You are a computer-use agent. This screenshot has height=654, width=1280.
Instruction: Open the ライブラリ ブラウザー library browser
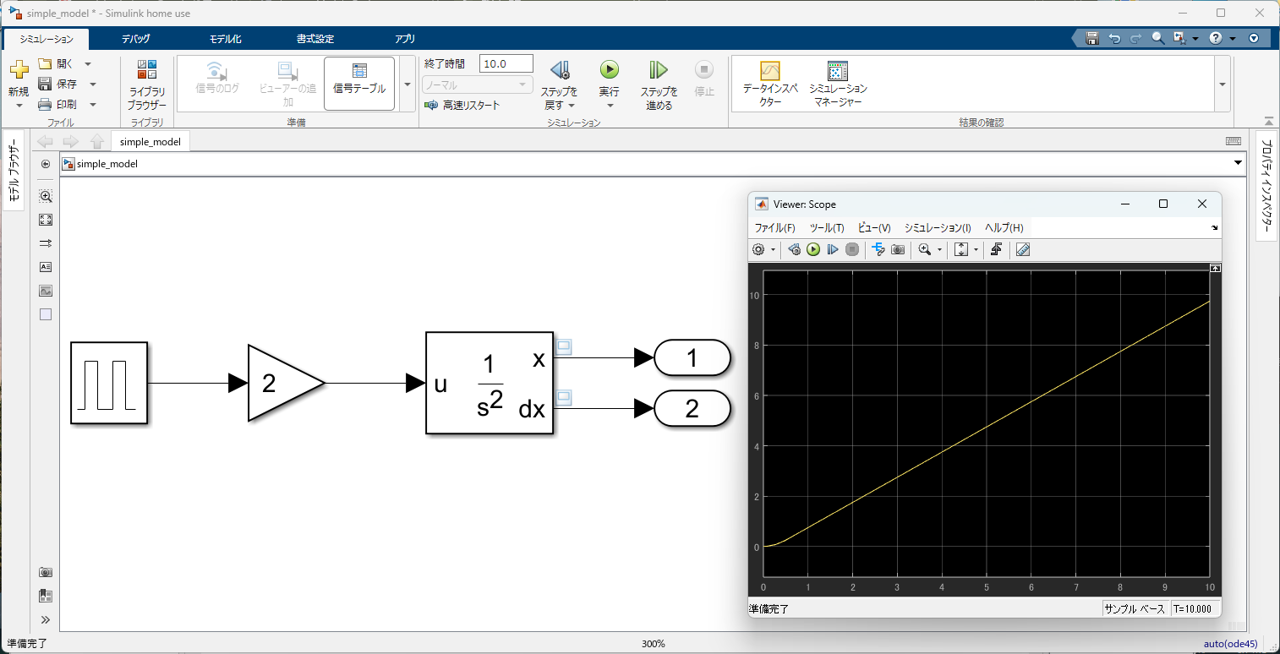point(147,82)
